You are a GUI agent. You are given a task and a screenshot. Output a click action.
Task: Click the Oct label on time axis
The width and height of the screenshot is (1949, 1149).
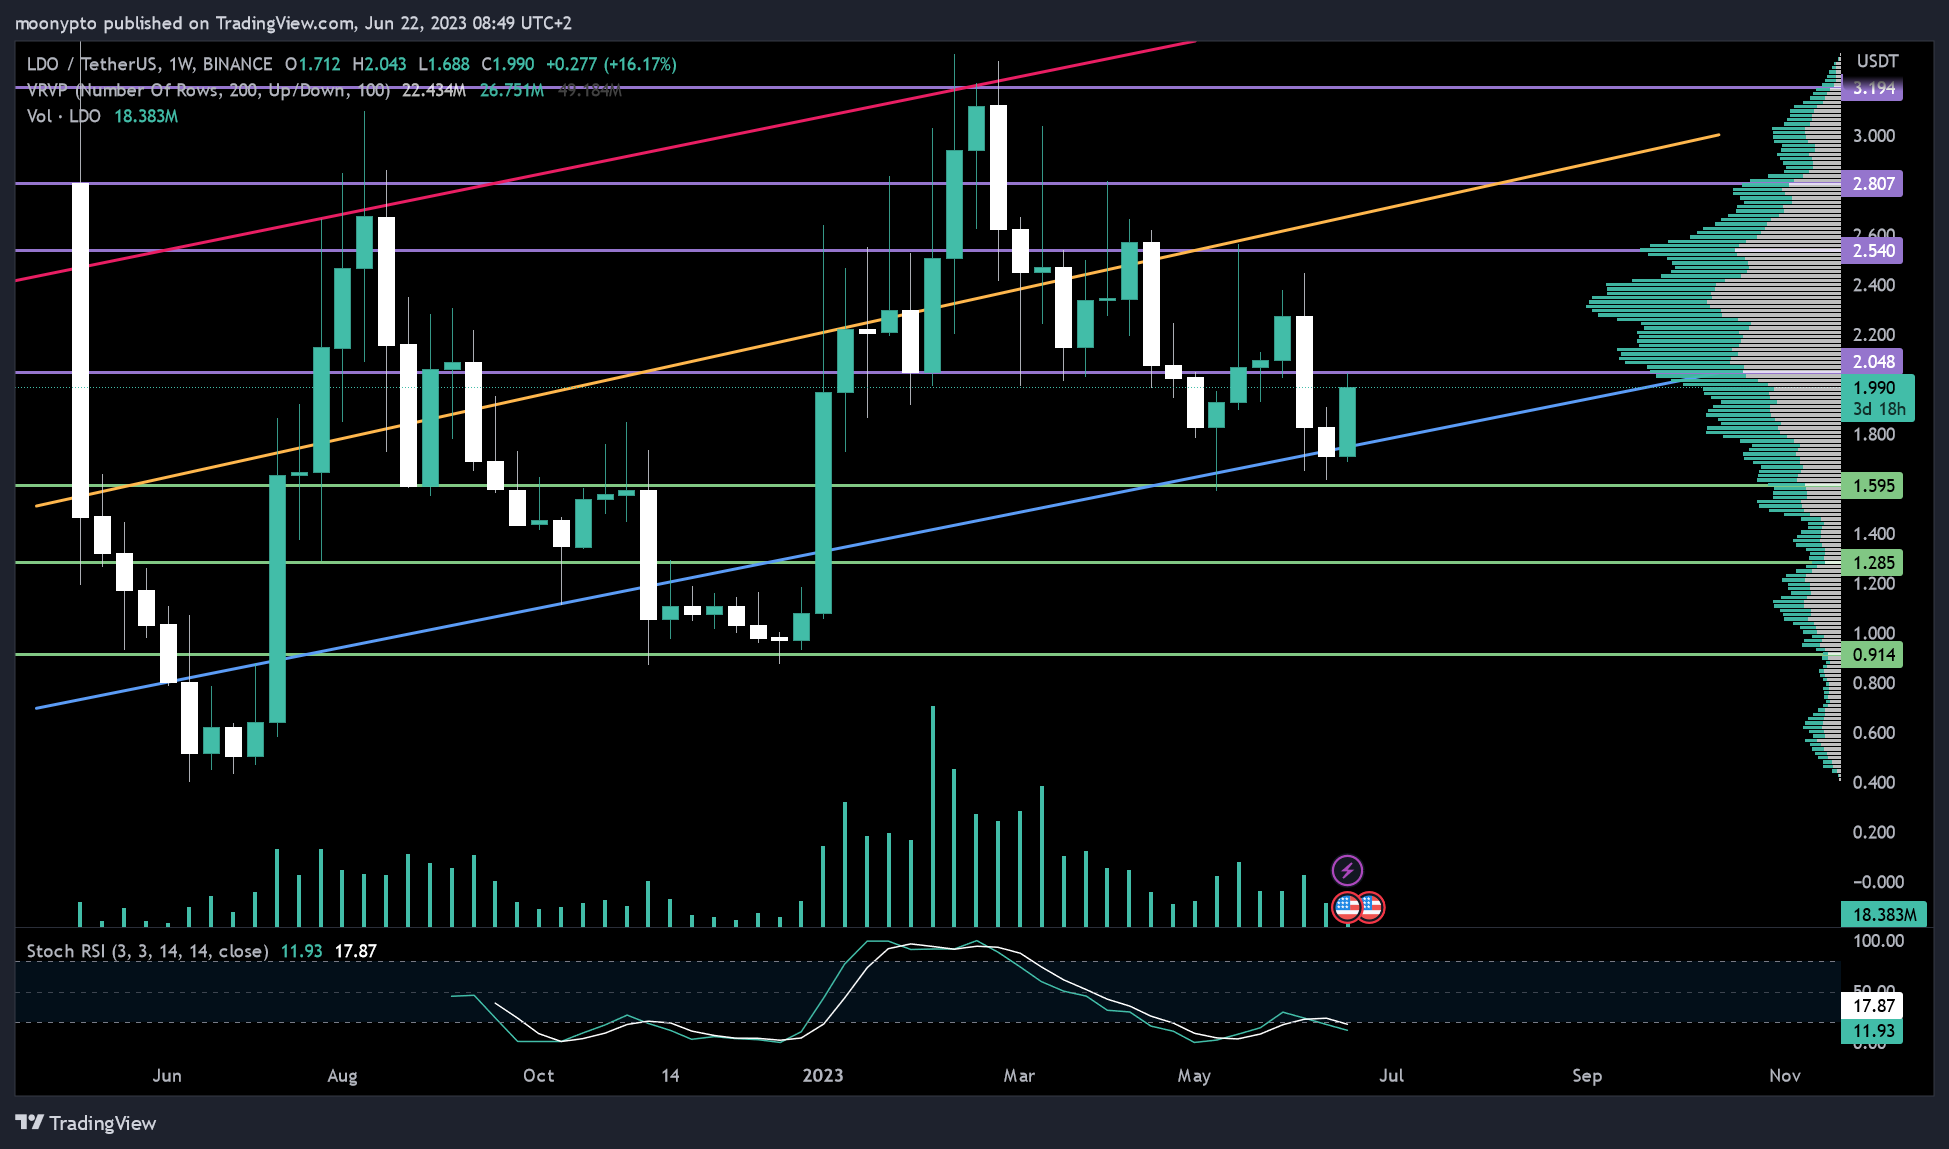[x=538, y=1076]
